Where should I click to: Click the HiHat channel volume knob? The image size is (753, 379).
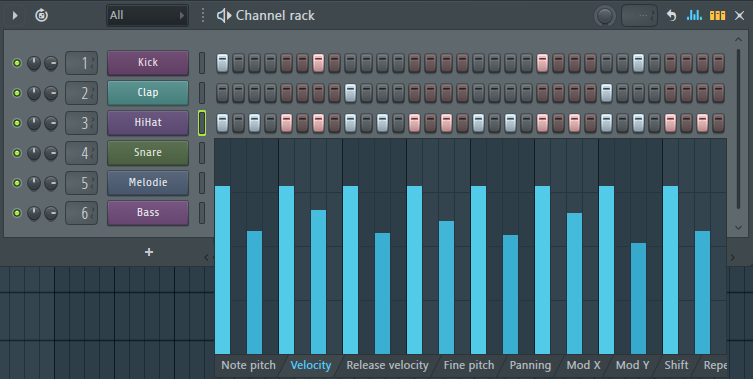51,123
